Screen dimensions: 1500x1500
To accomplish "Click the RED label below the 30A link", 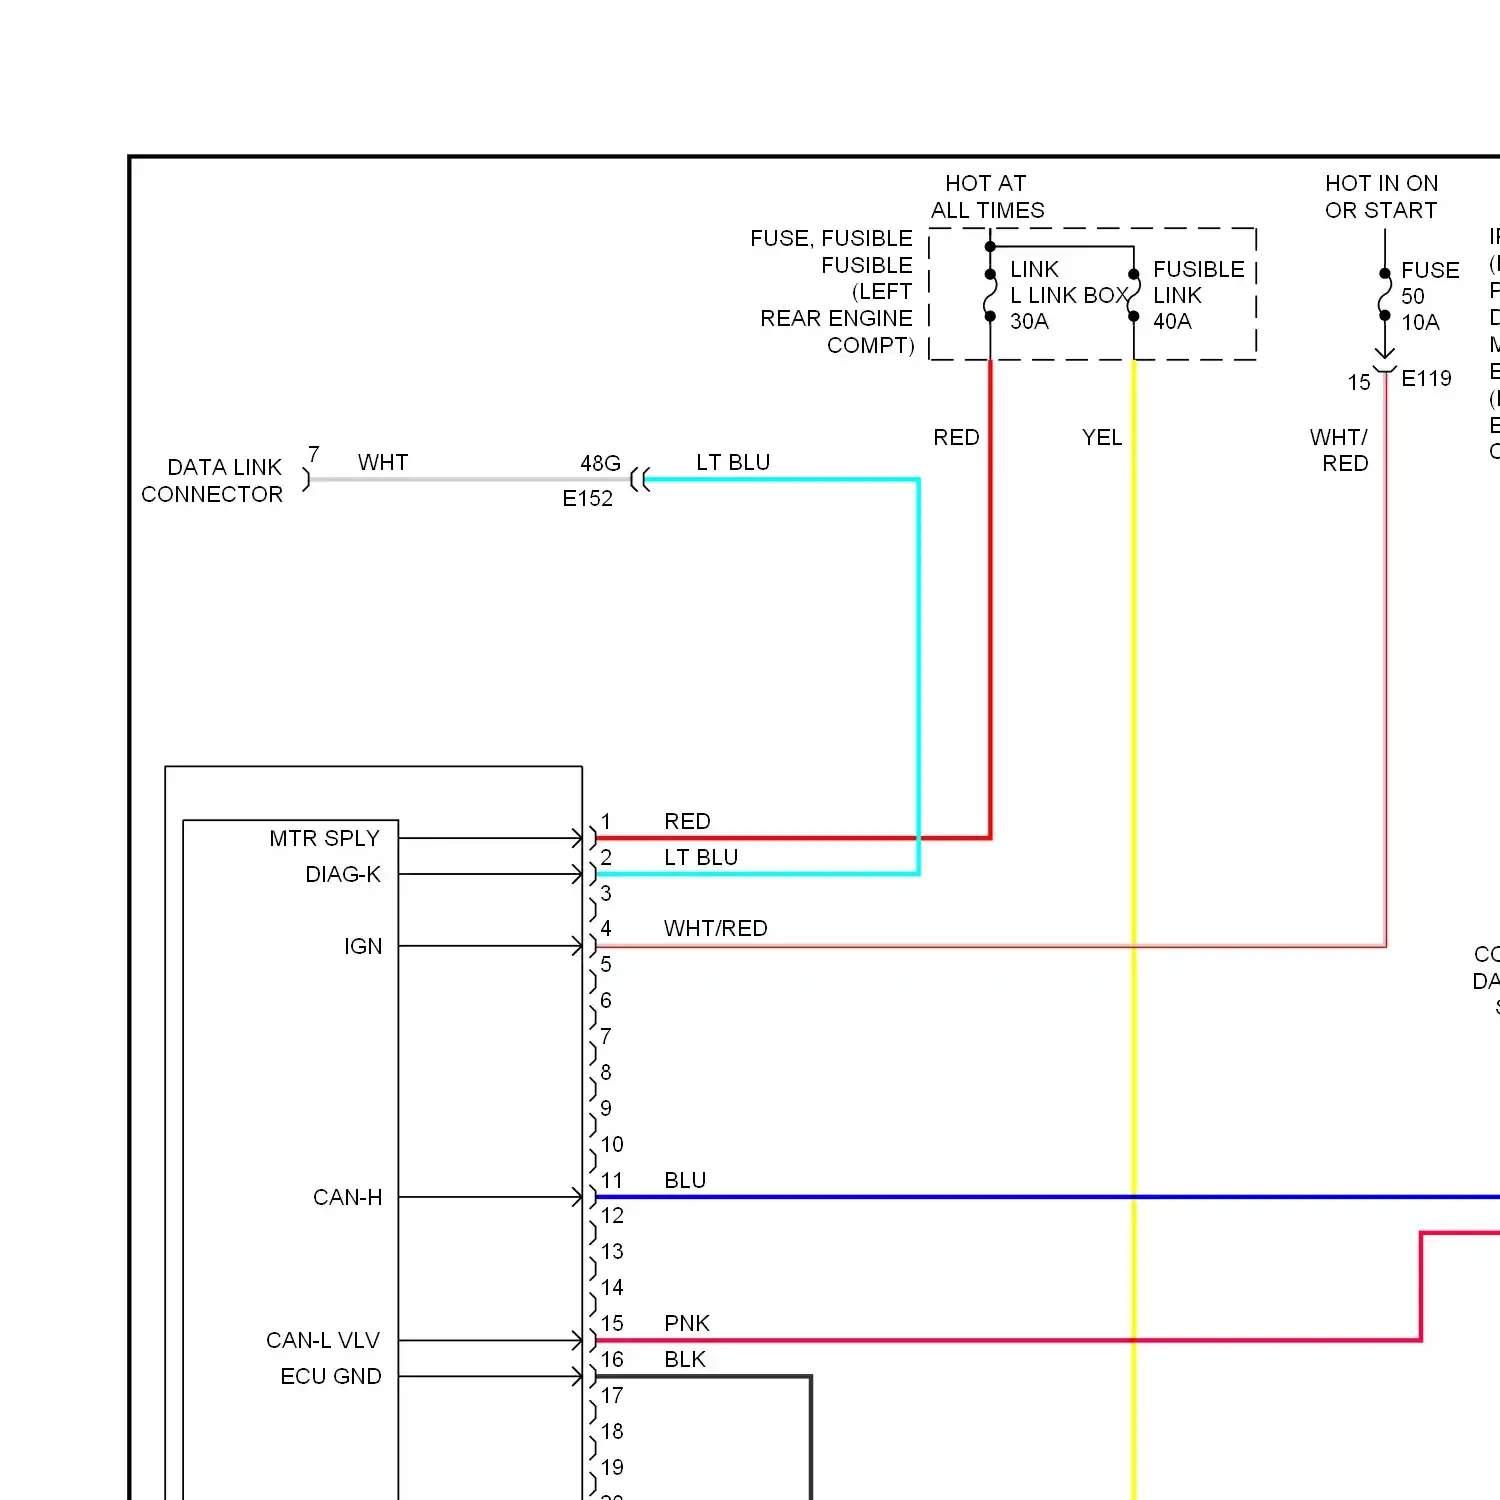I will pyautogui.click(x=957, y=437).
